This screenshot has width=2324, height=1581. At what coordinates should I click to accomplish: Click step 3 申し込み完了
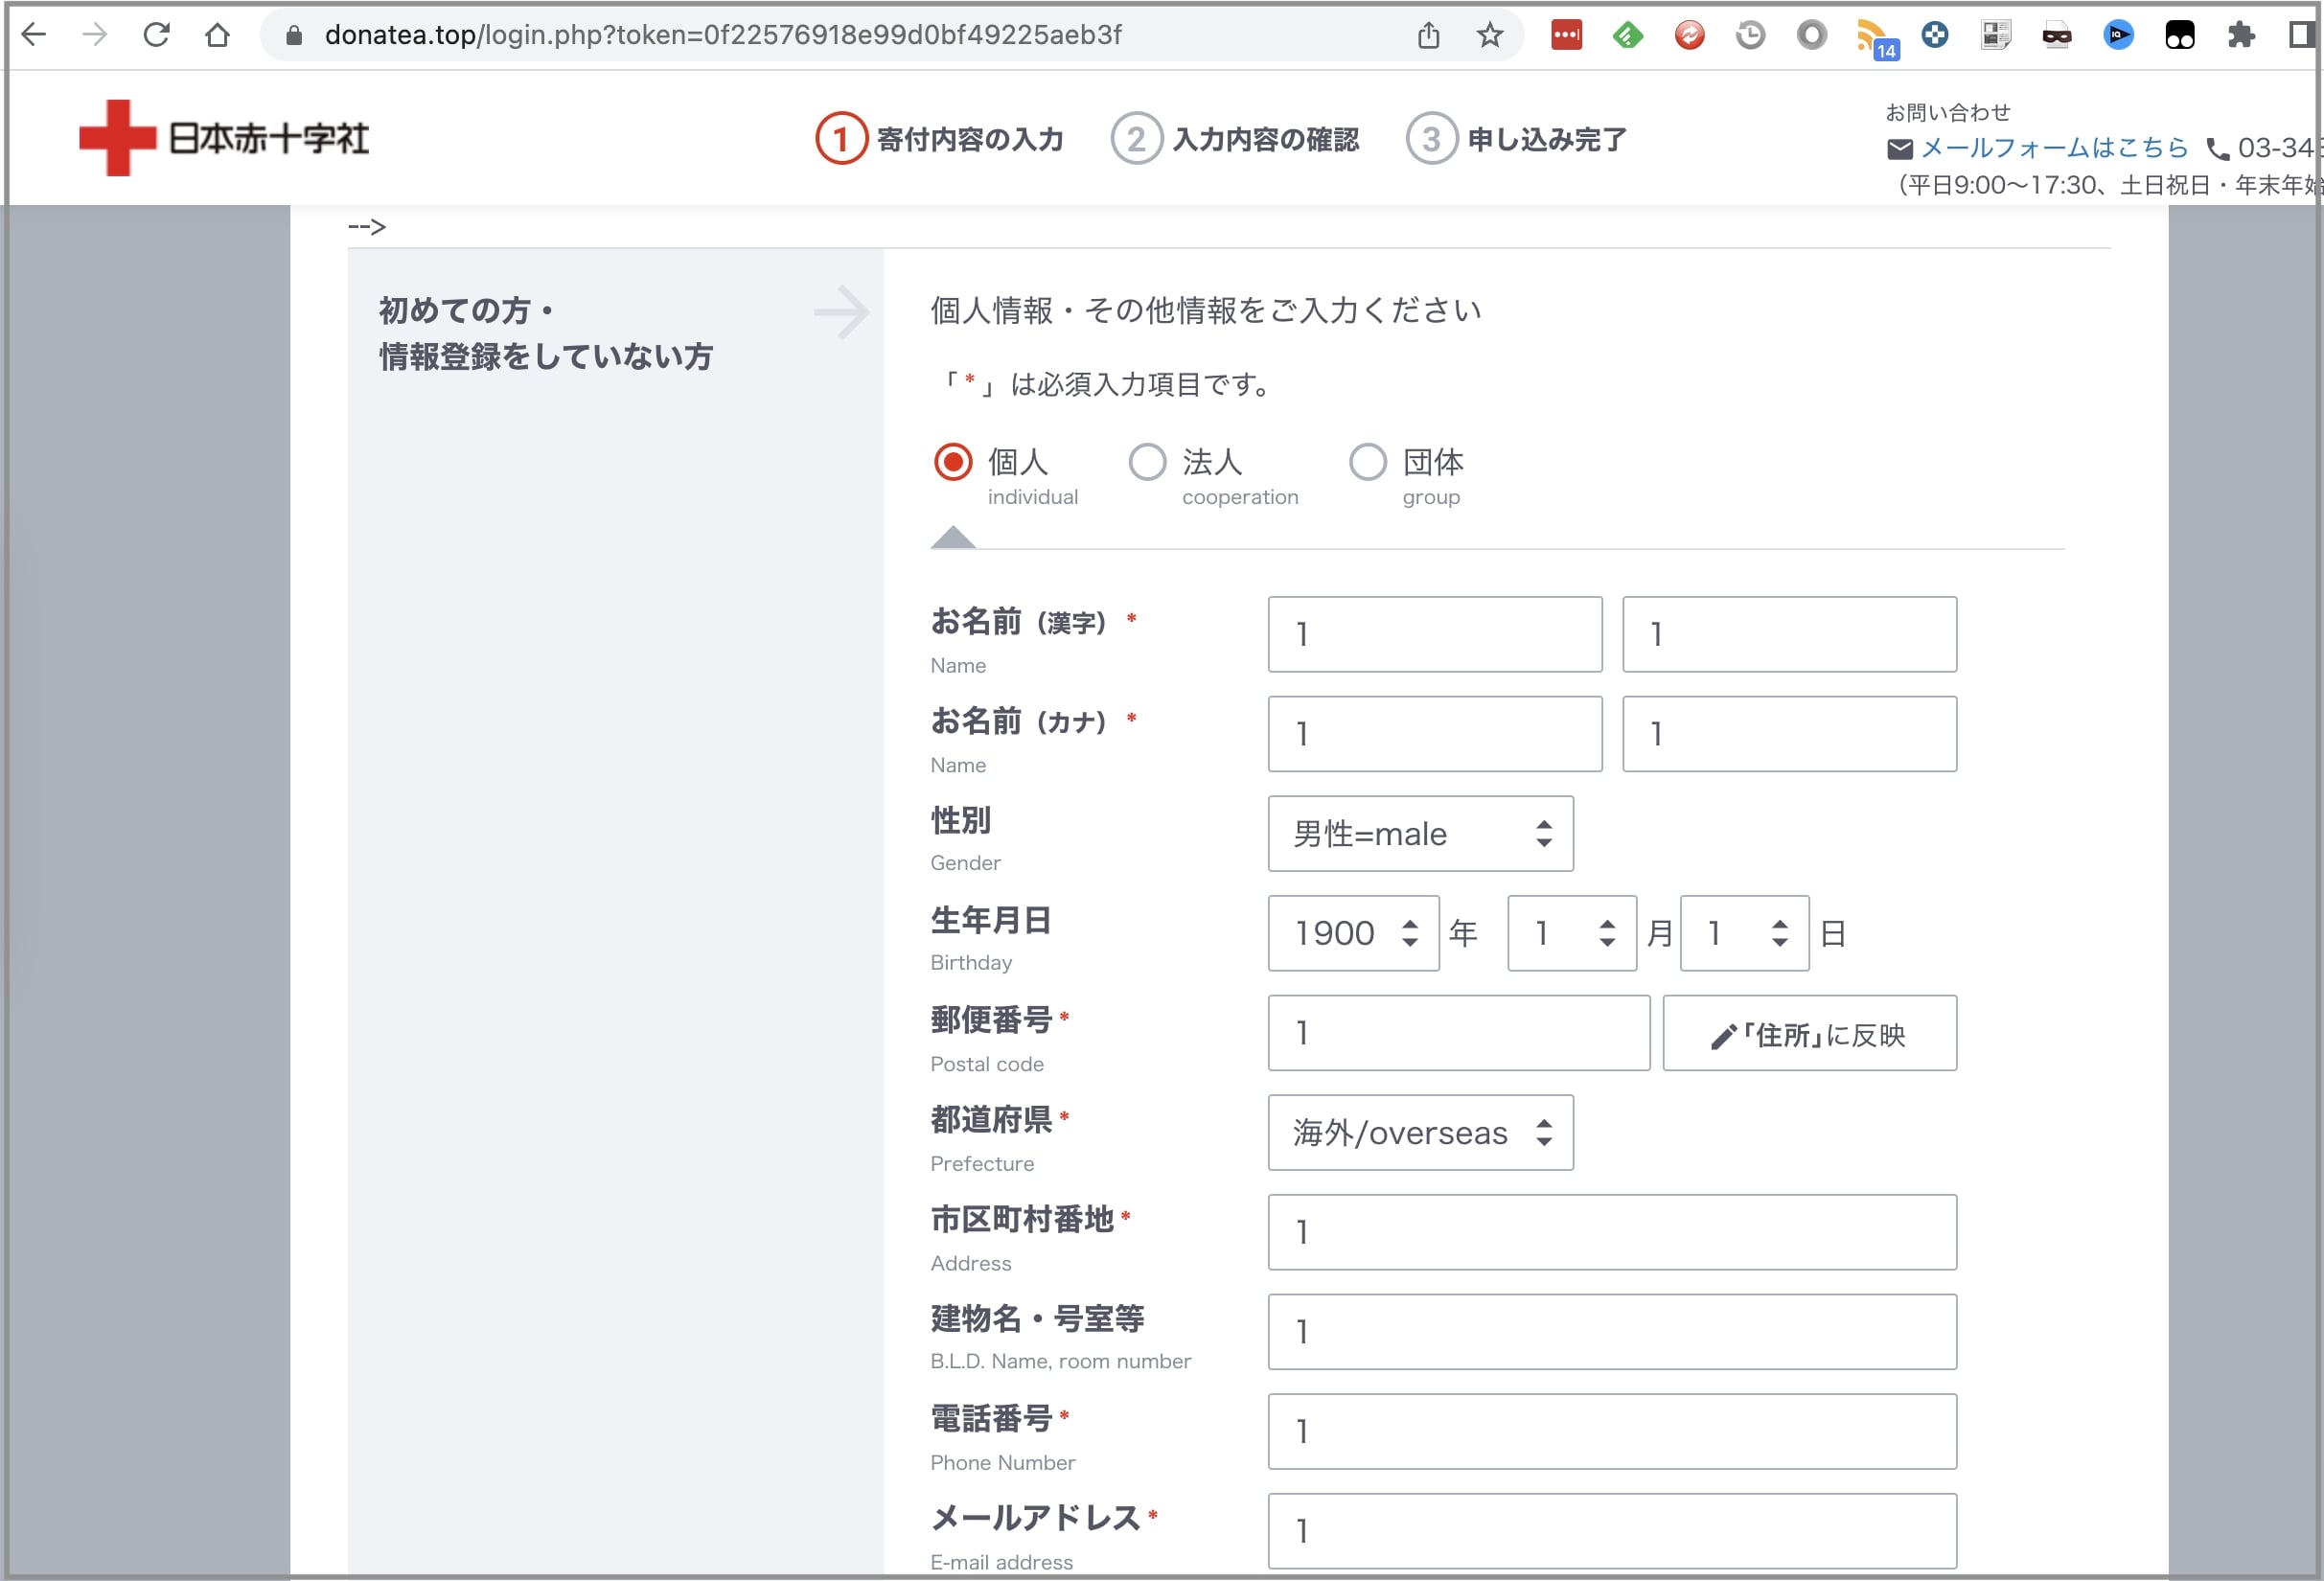[x=1516, y=139]
